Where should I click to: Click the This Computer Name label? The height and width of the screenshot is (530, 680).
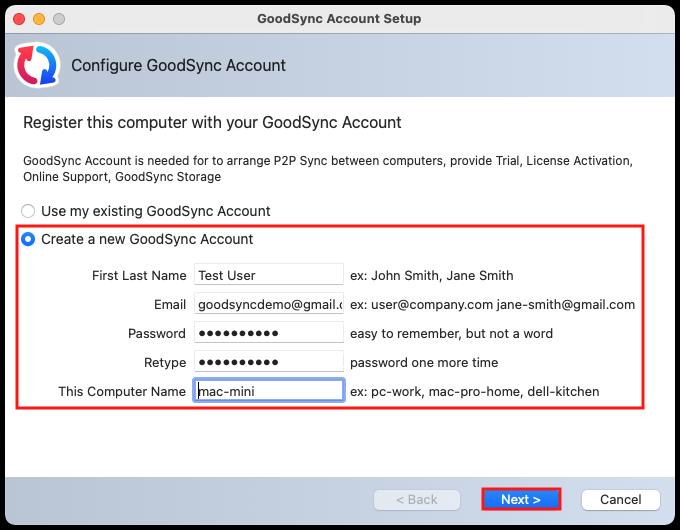tap(122, 392)
